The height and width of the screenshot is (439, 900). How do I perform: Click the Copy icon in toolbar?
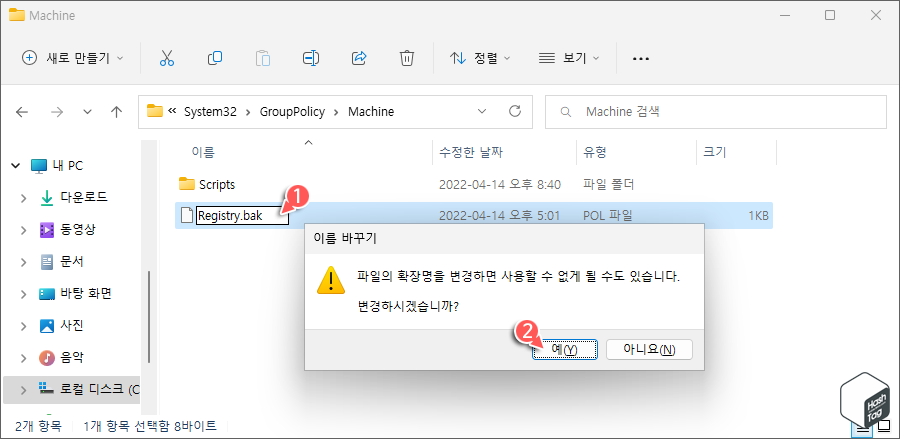click(x=215, y=58)
